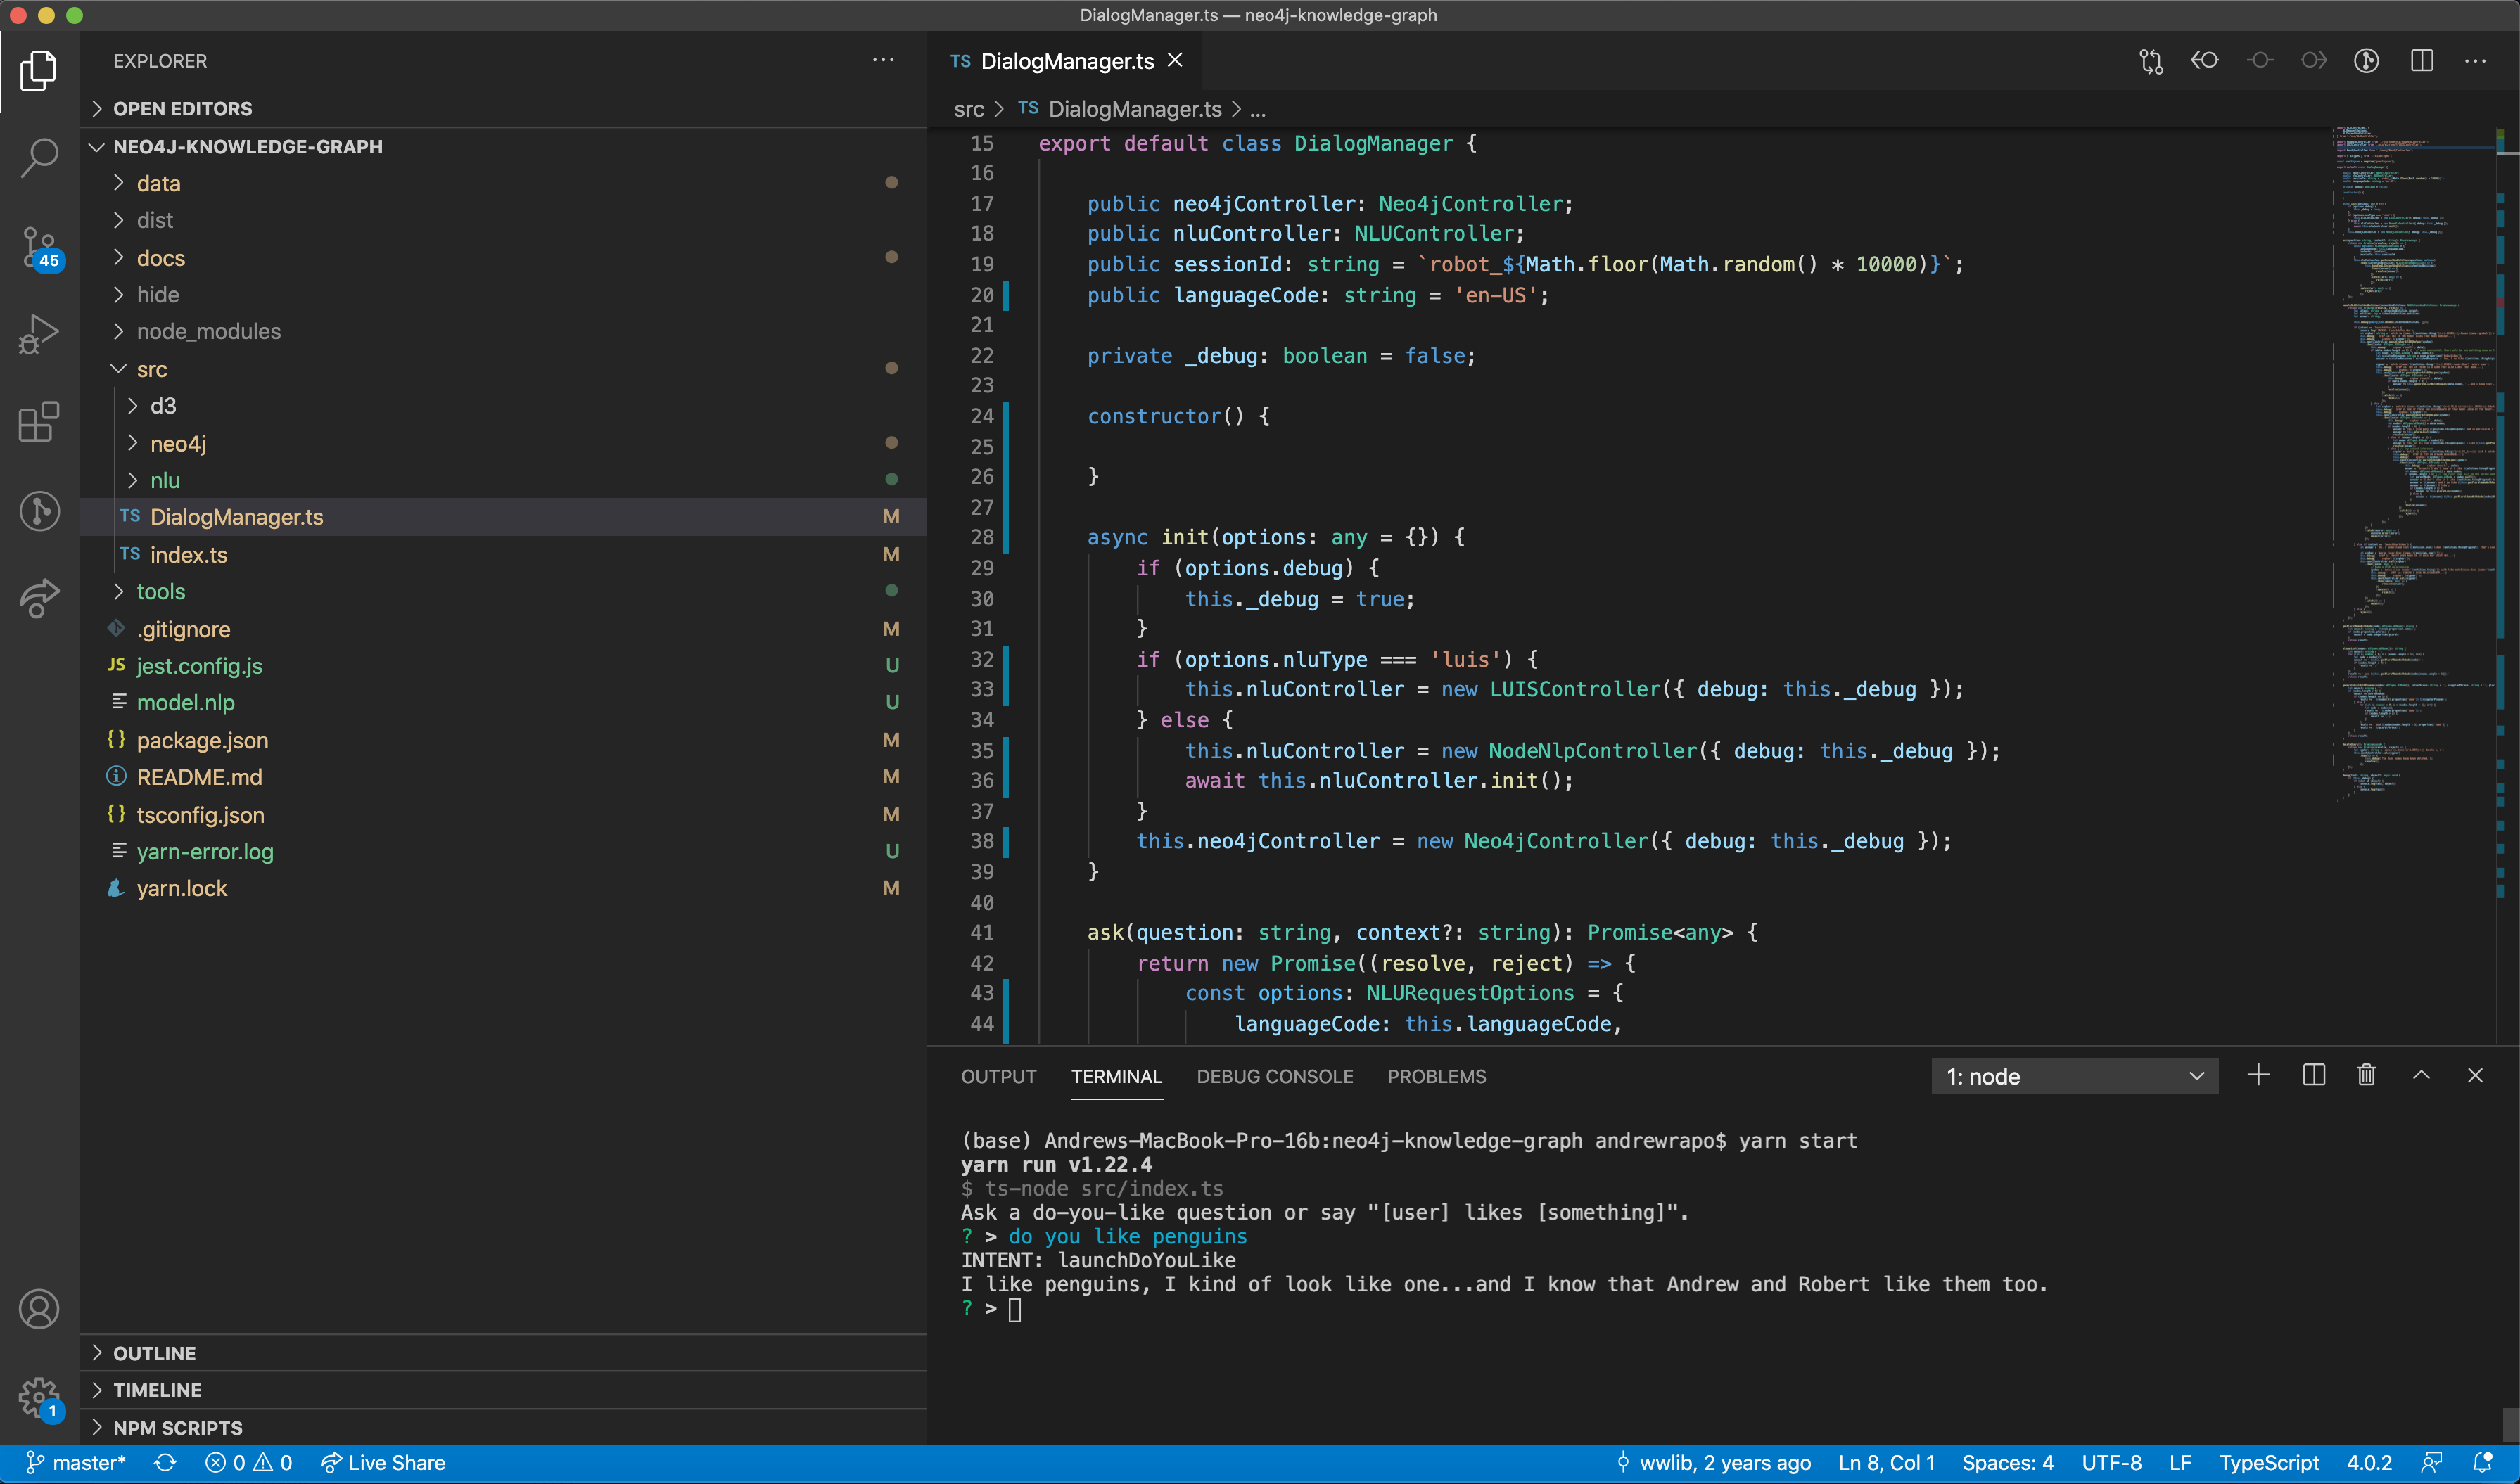Click Ln 8, Col 1 position indicator

[1886, 1463]
